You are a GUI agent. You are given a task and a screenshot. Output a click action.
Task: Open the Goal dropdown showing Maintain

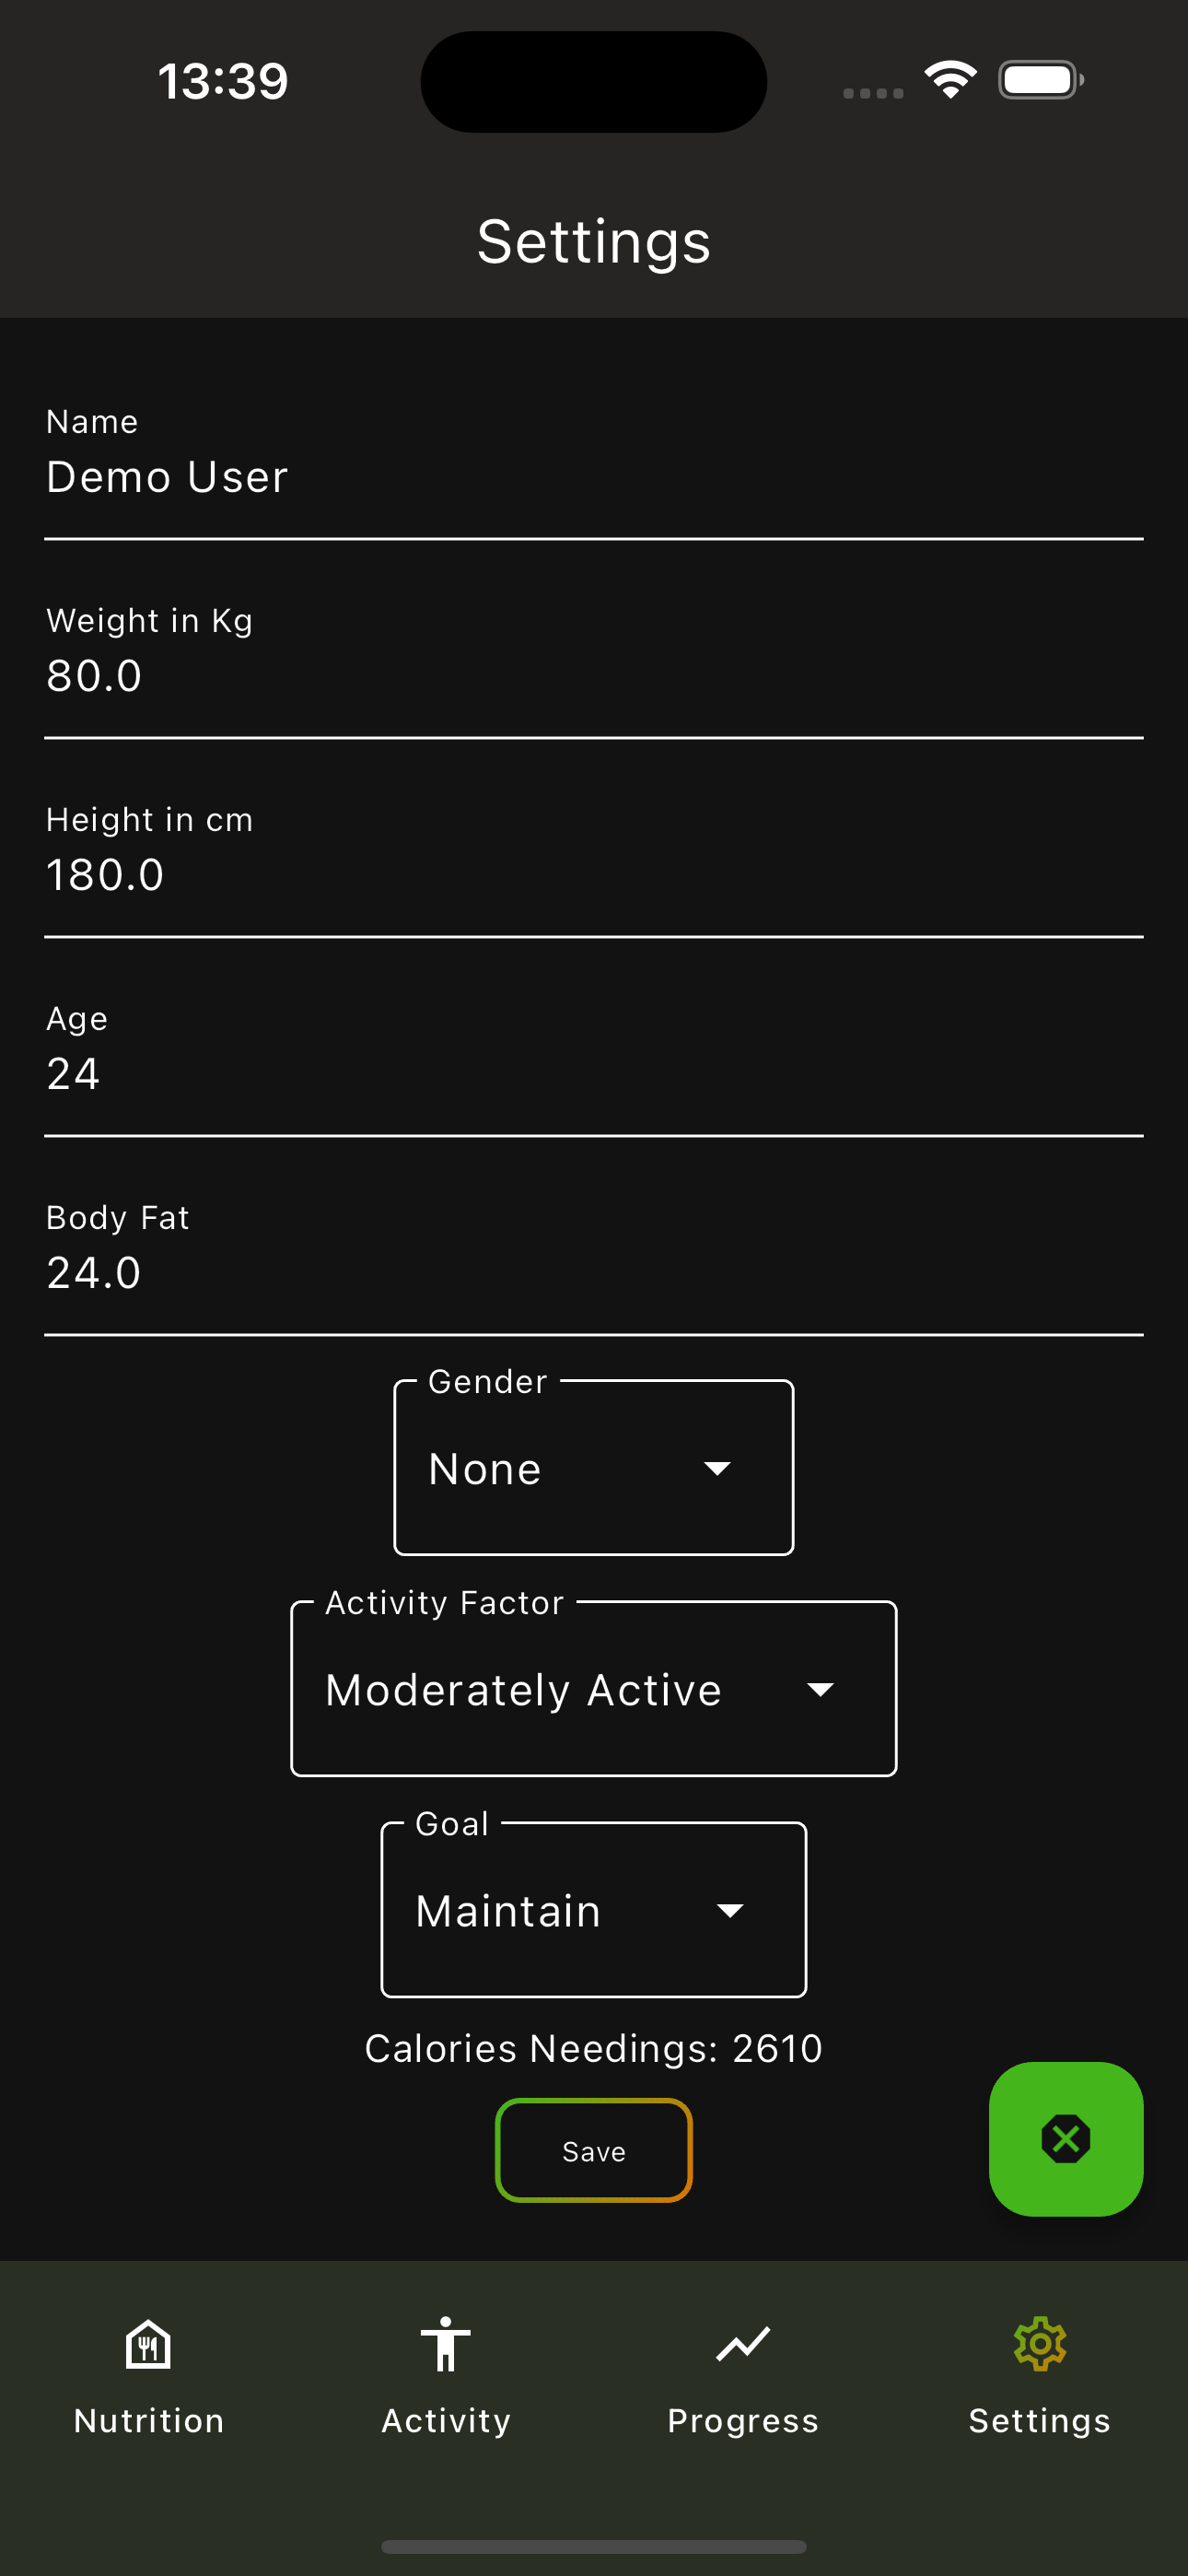(594, 1909)
